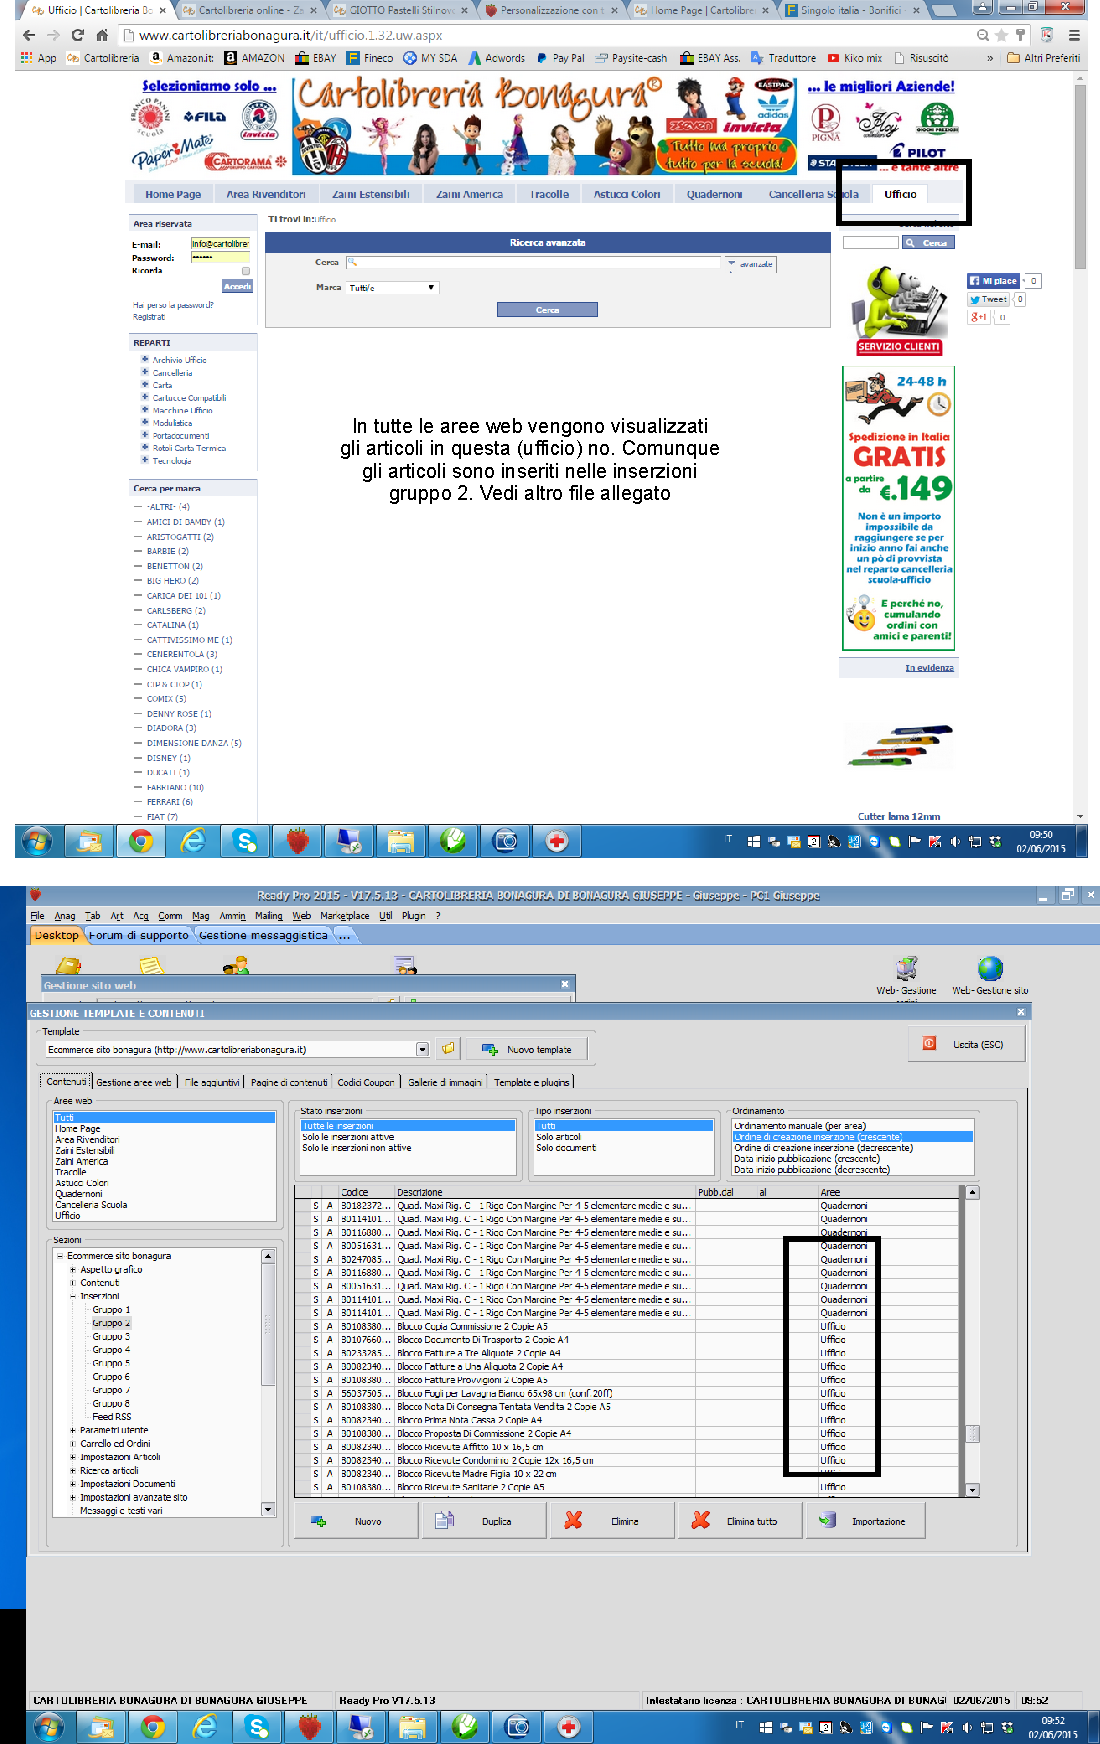
Task: Collapse the Inserzioni tree node
Action: [x=73, y=1296]
